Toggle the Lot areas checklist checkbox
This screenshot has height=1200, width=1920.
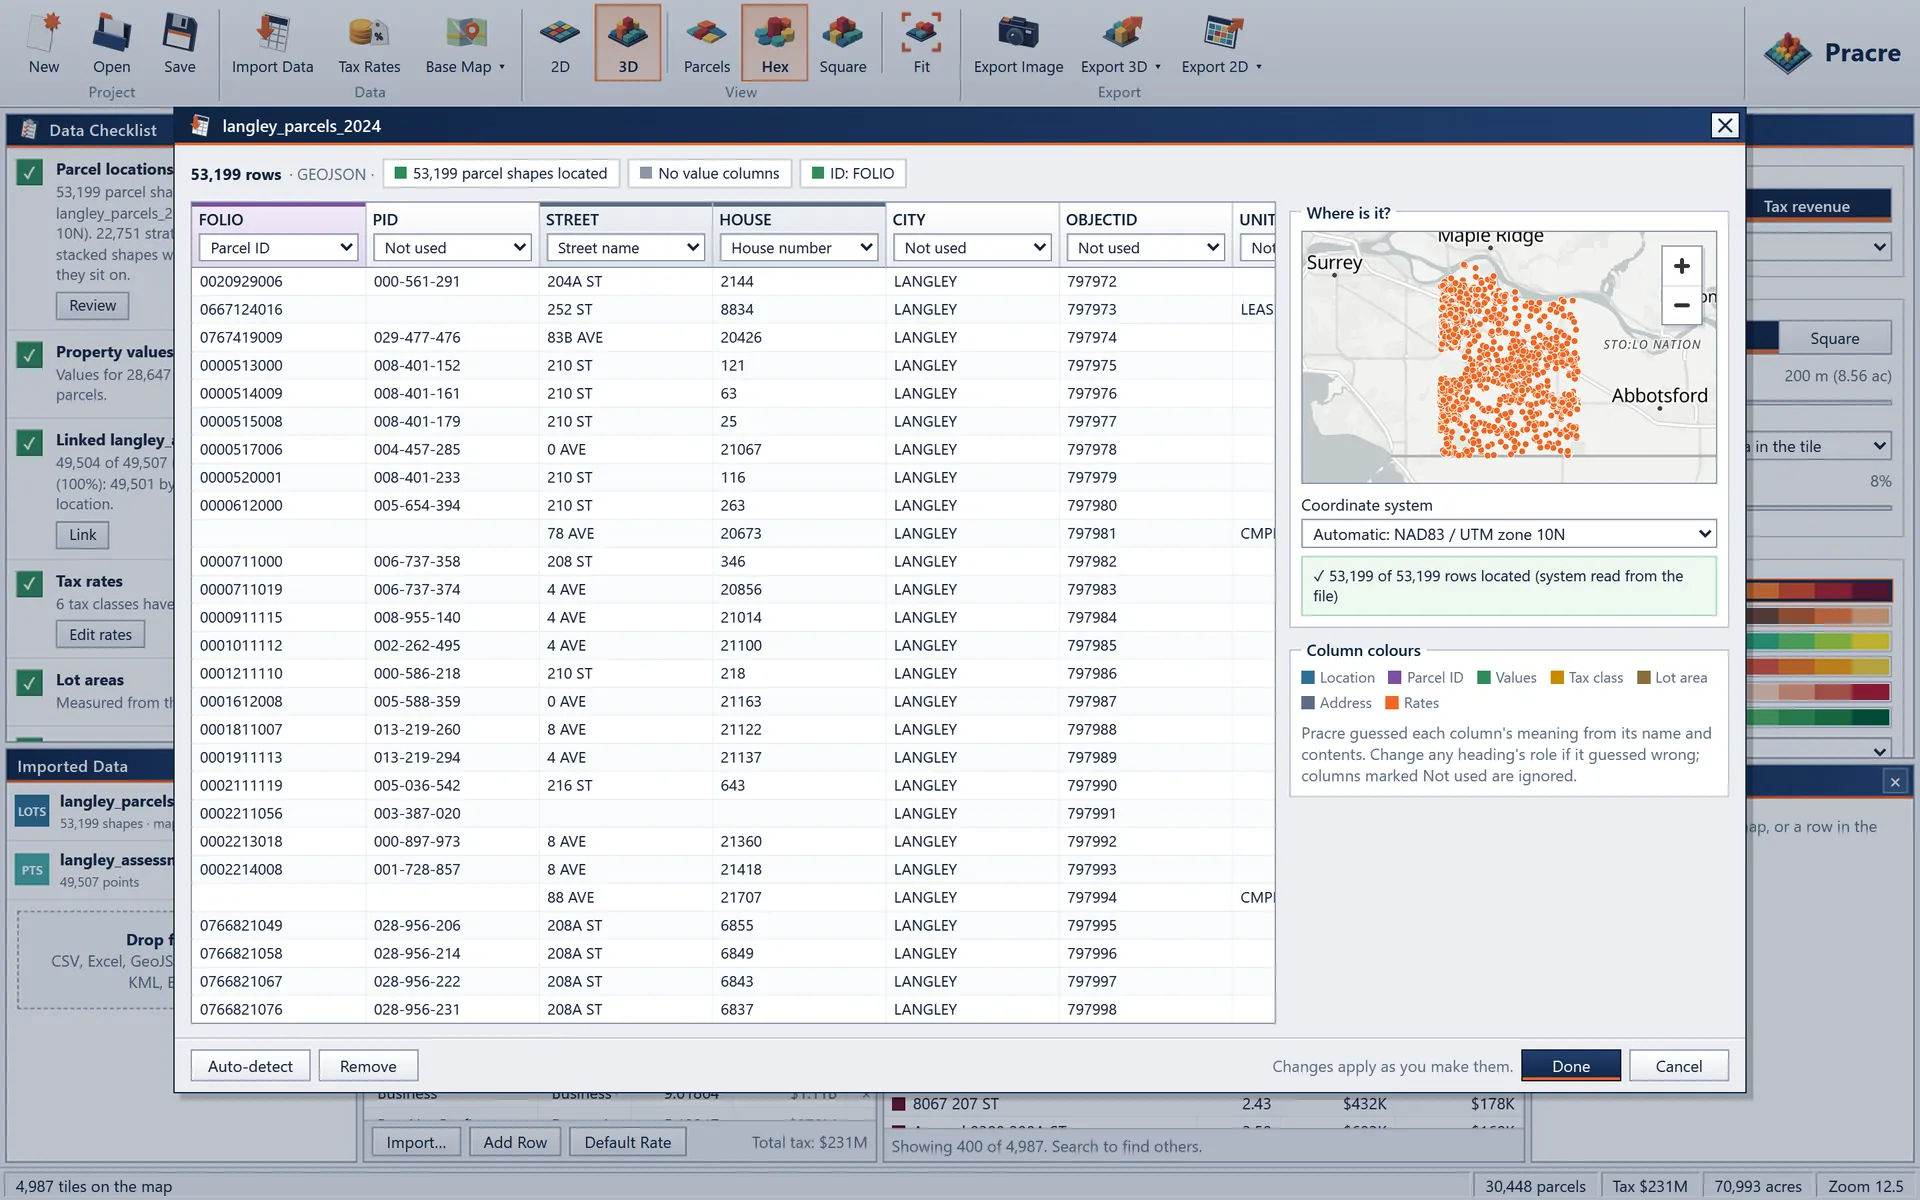coord(29,683)
